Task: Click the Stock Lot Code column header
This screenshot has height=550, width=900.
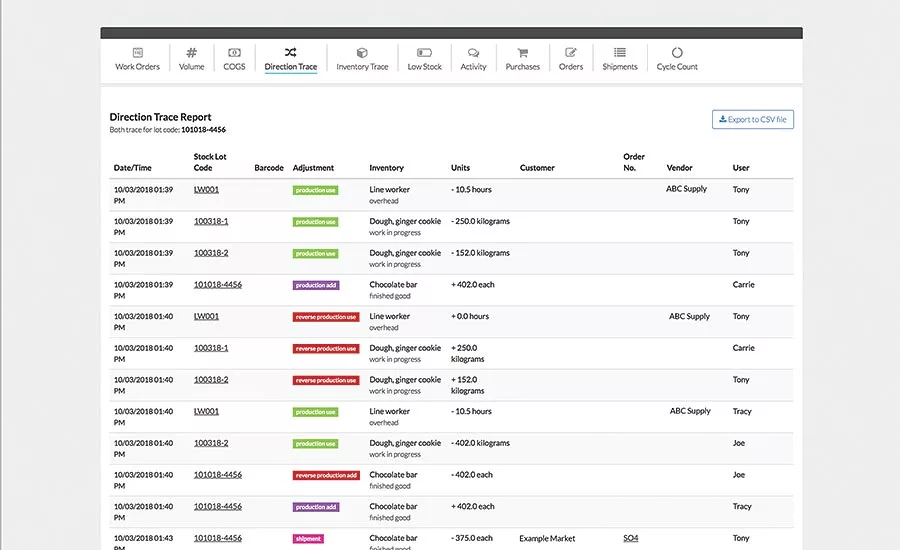Action: (210, 162)
